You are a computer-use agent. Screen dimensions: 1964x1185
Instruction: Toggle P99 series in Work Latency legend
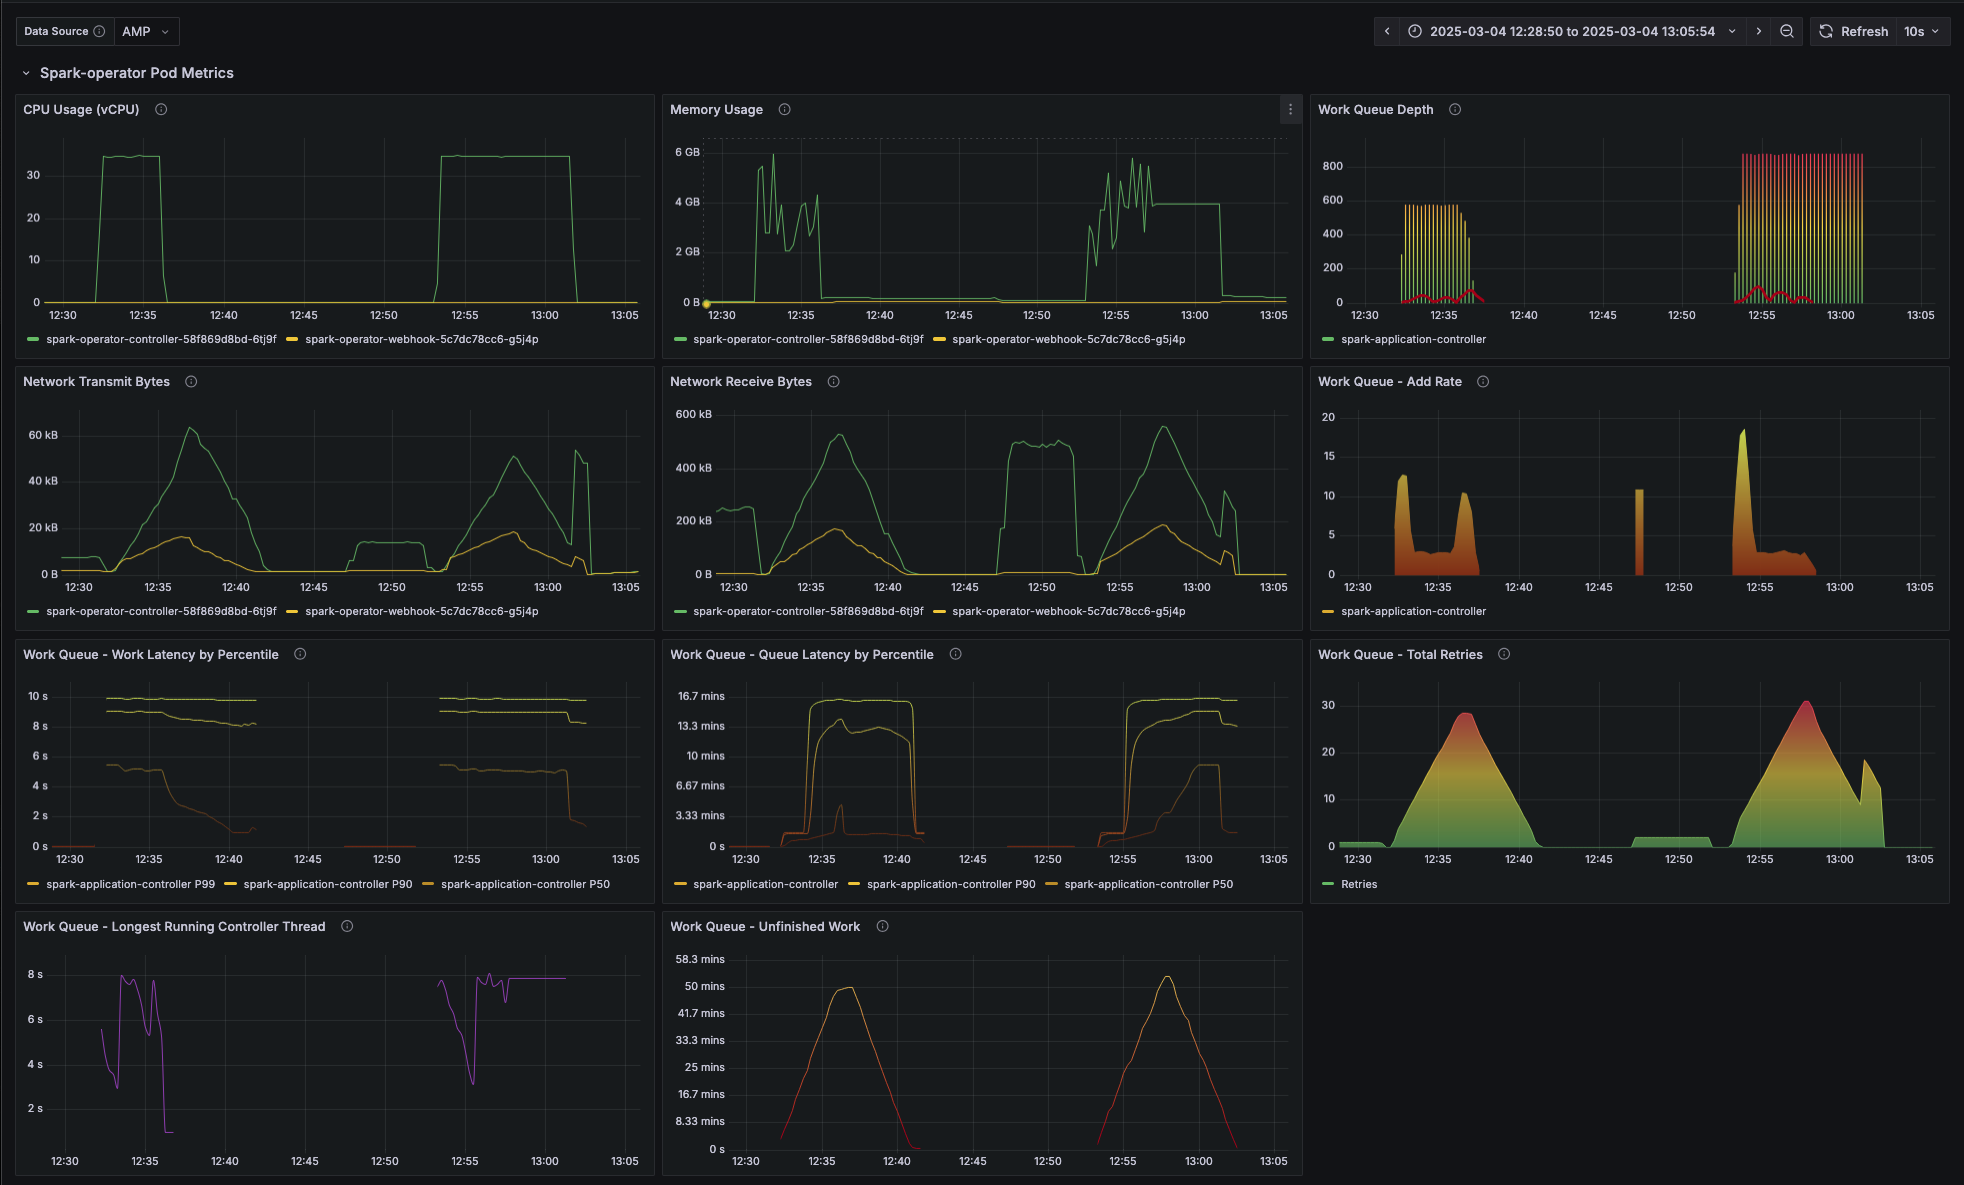tap(130, 885)
